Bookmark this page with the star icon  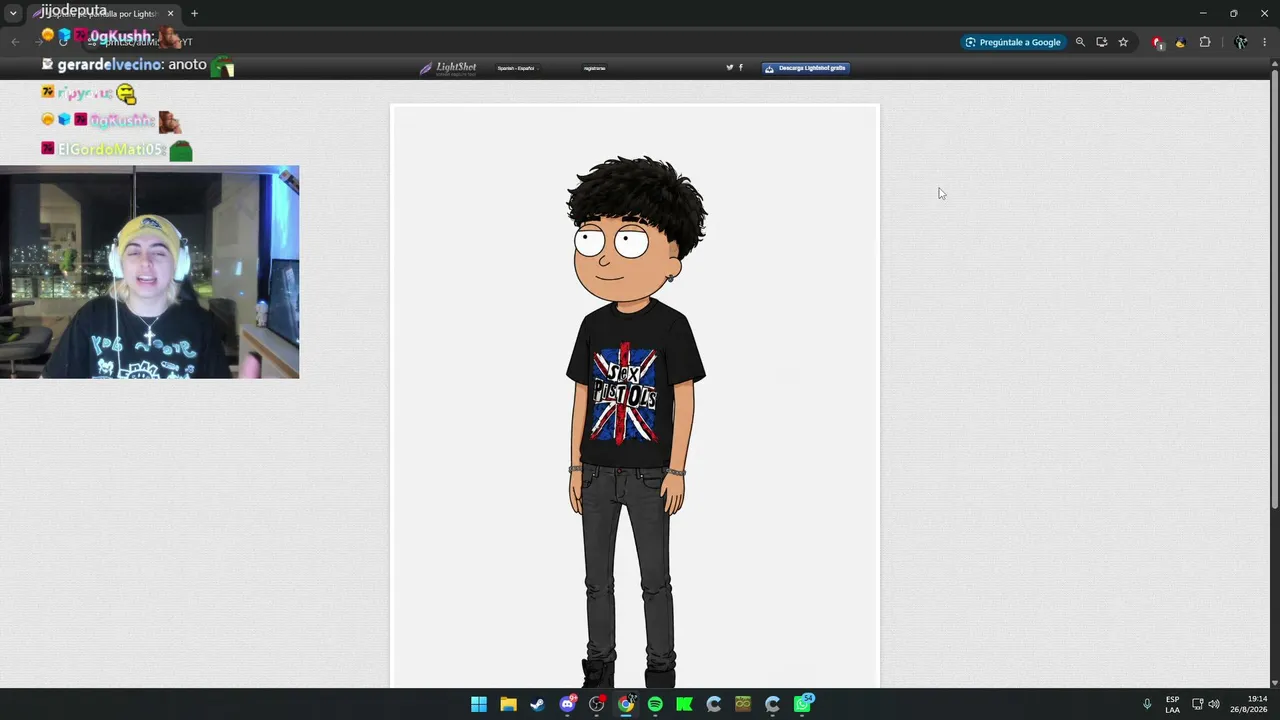(1123, 42)
